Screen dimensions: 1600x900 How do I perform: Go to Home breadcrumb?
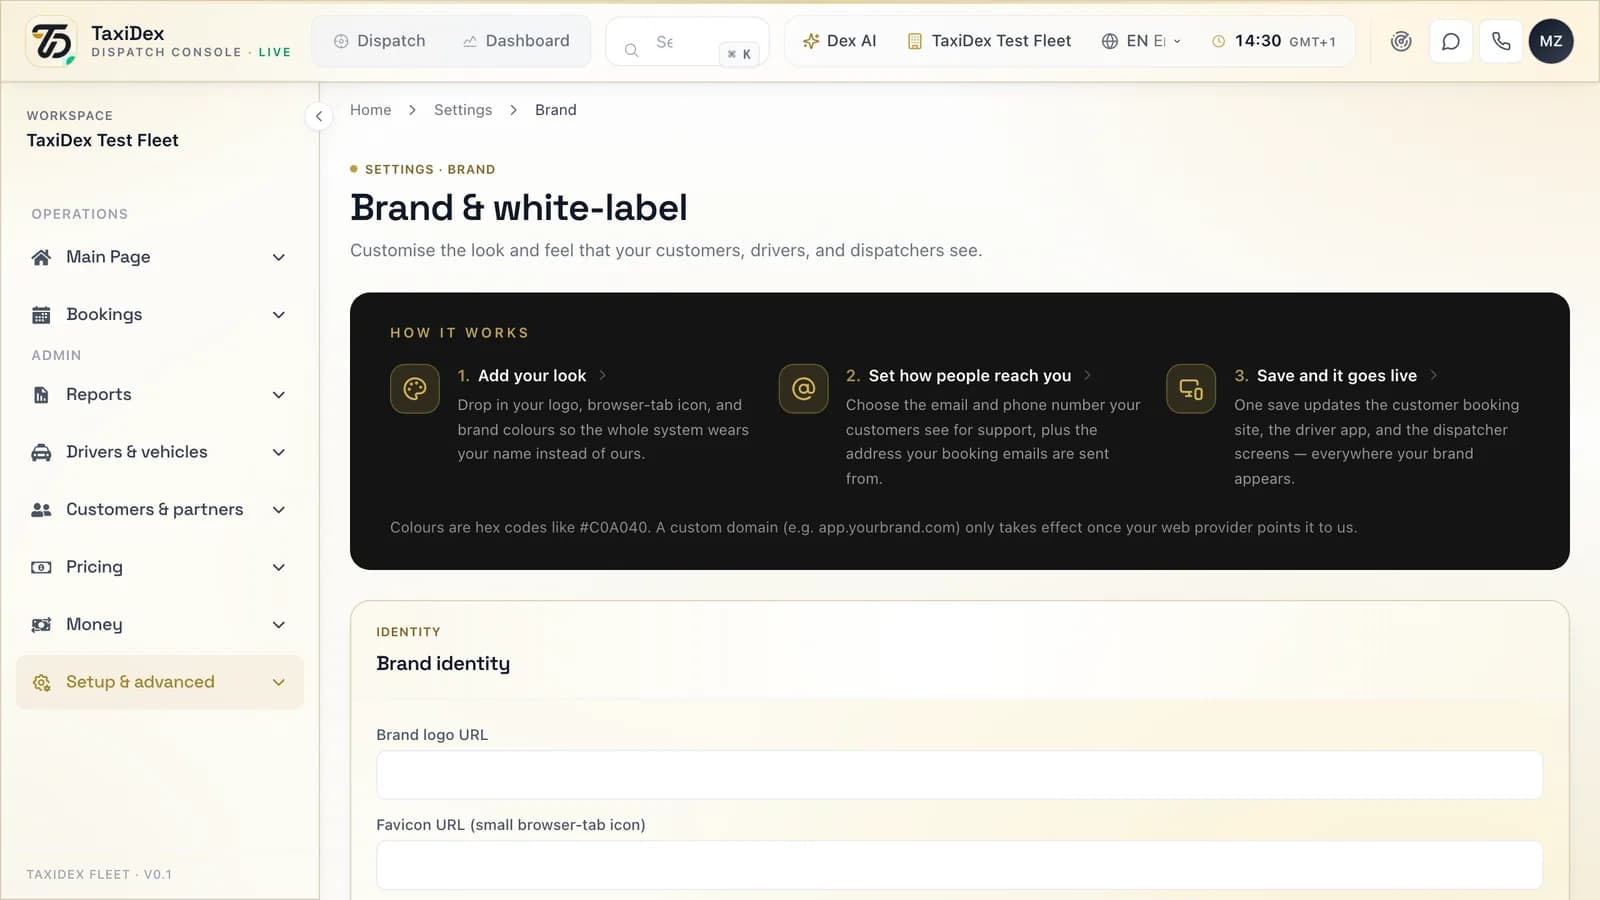(371, 110)
